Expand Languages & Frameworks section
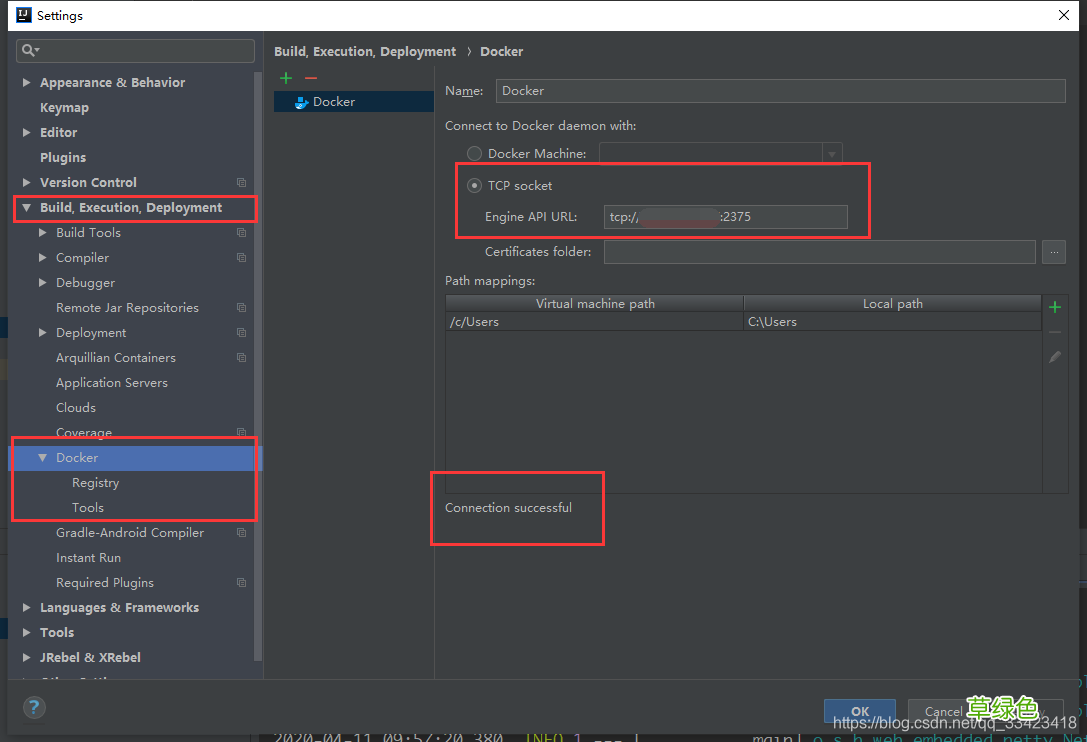The image size is (1087, 742). 26,607
